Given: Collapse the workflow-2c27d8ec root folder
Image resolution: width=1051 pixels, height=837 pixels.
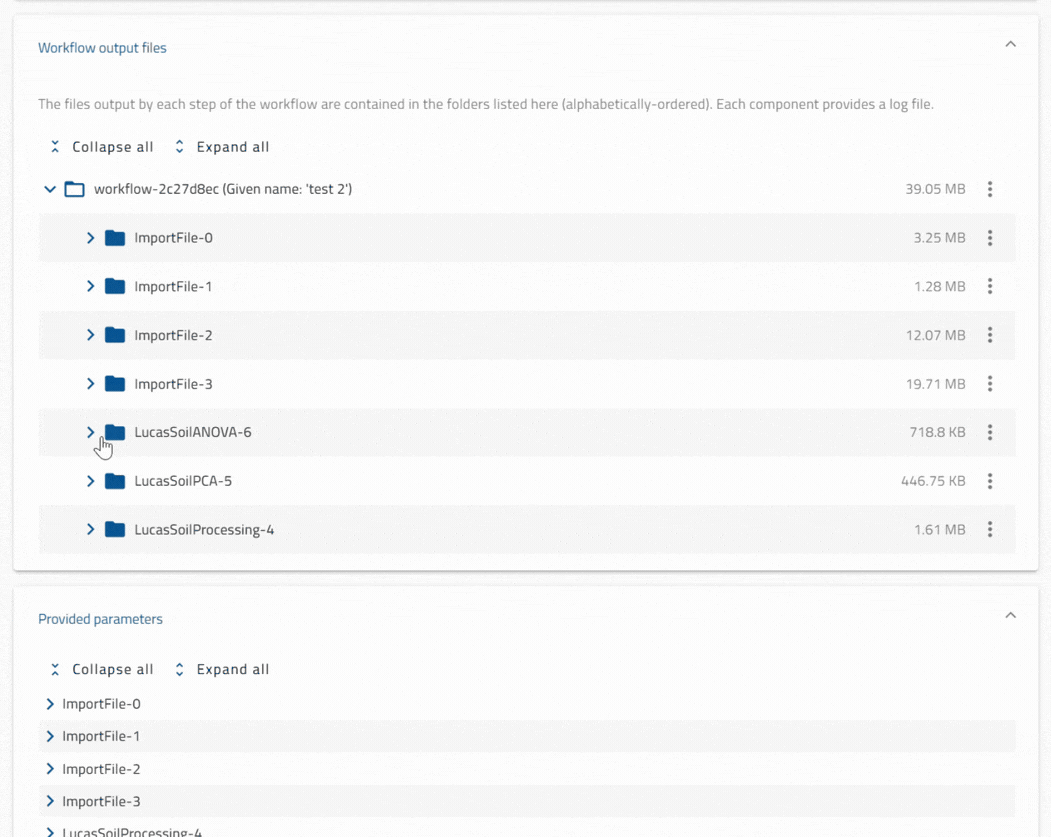Looking at the screenshot, I should click(x=50, y=189).
